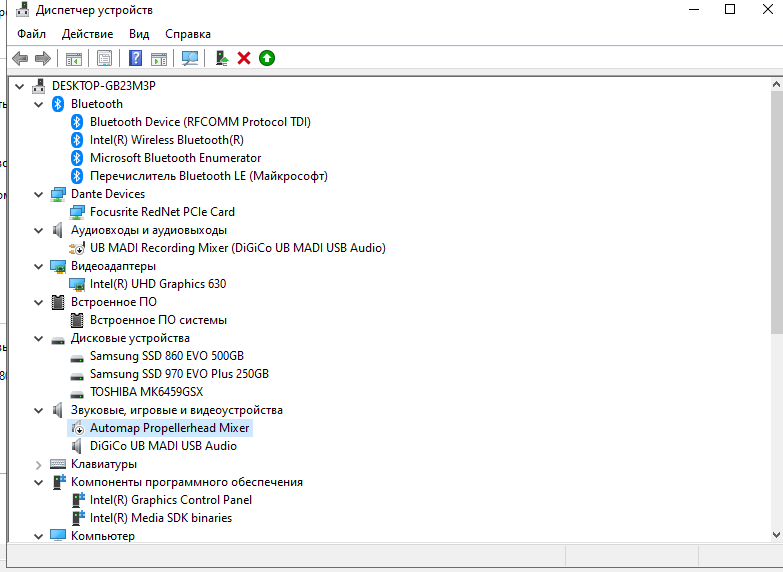
Task: Click the green Enable device icon
Action: point(267,58)
